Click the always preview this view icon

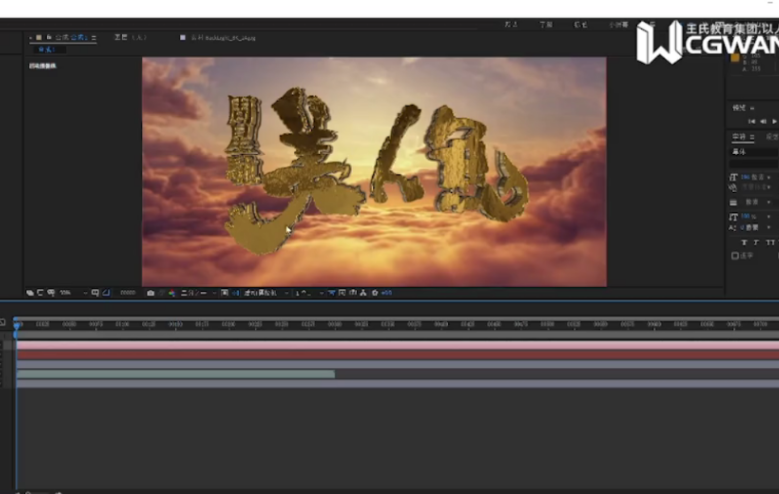coord(30,293)
